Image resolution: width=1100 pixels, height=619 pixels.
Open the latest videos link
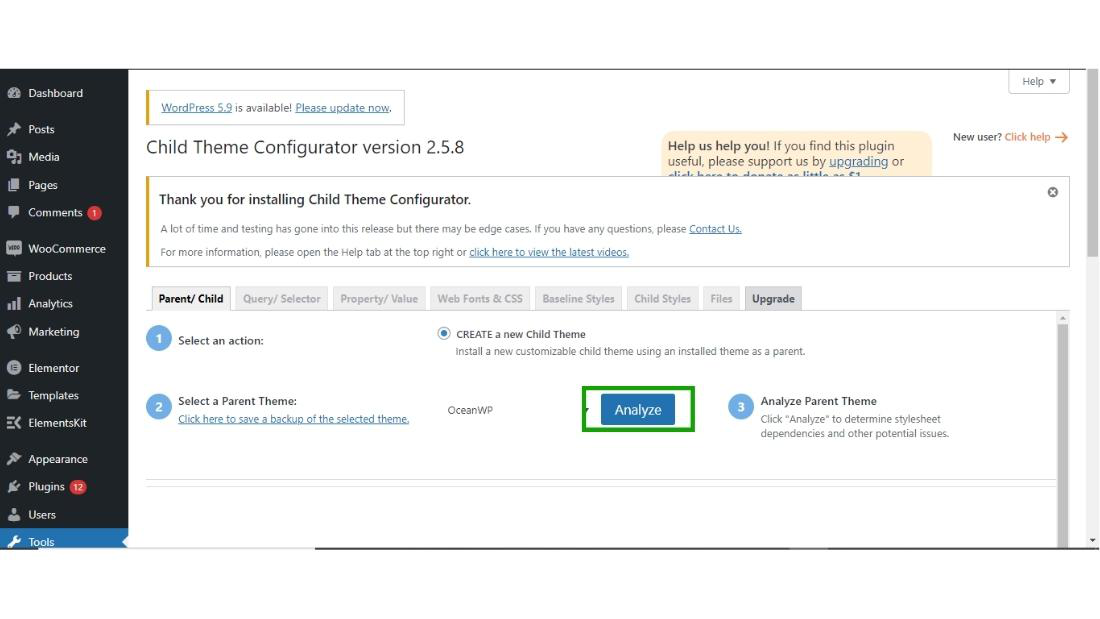click(549, 252)
